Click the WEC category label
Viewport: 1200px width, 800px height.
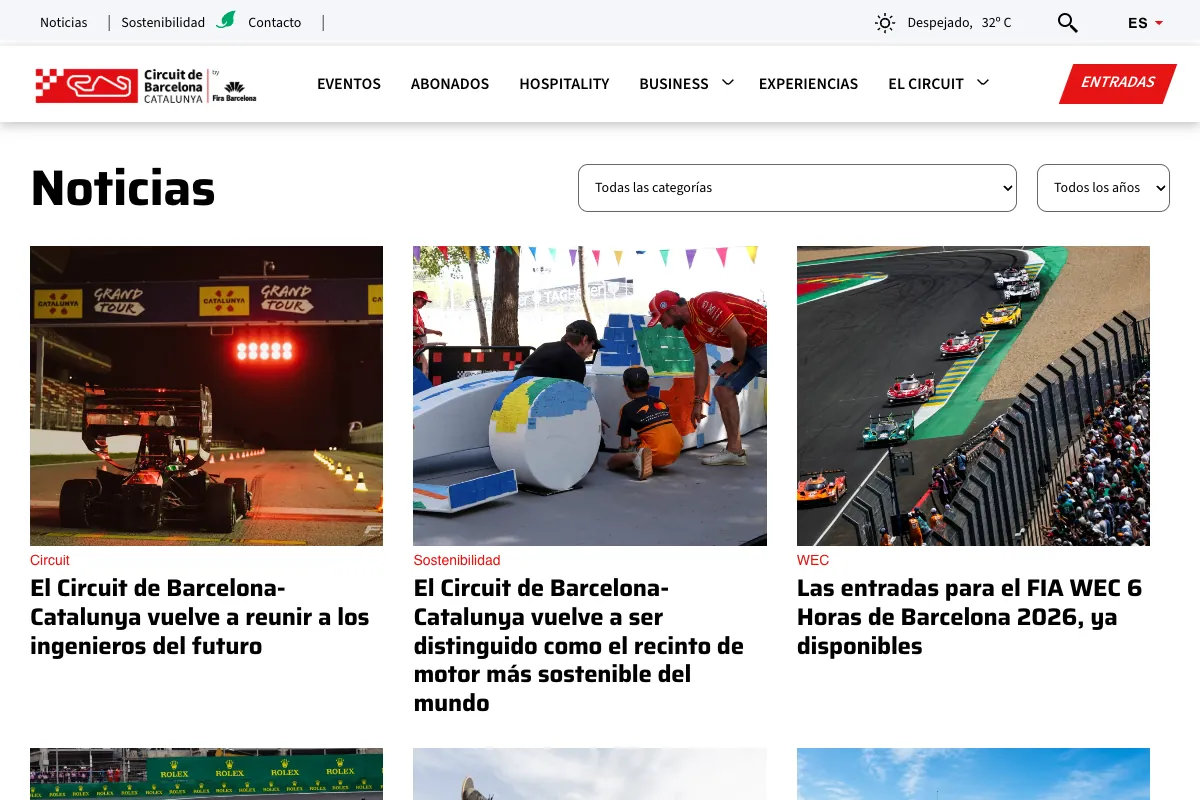[813, 560]
